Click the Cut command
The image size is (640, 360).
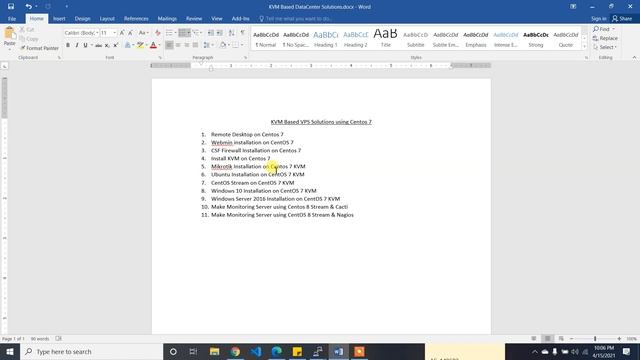(27, 30)
